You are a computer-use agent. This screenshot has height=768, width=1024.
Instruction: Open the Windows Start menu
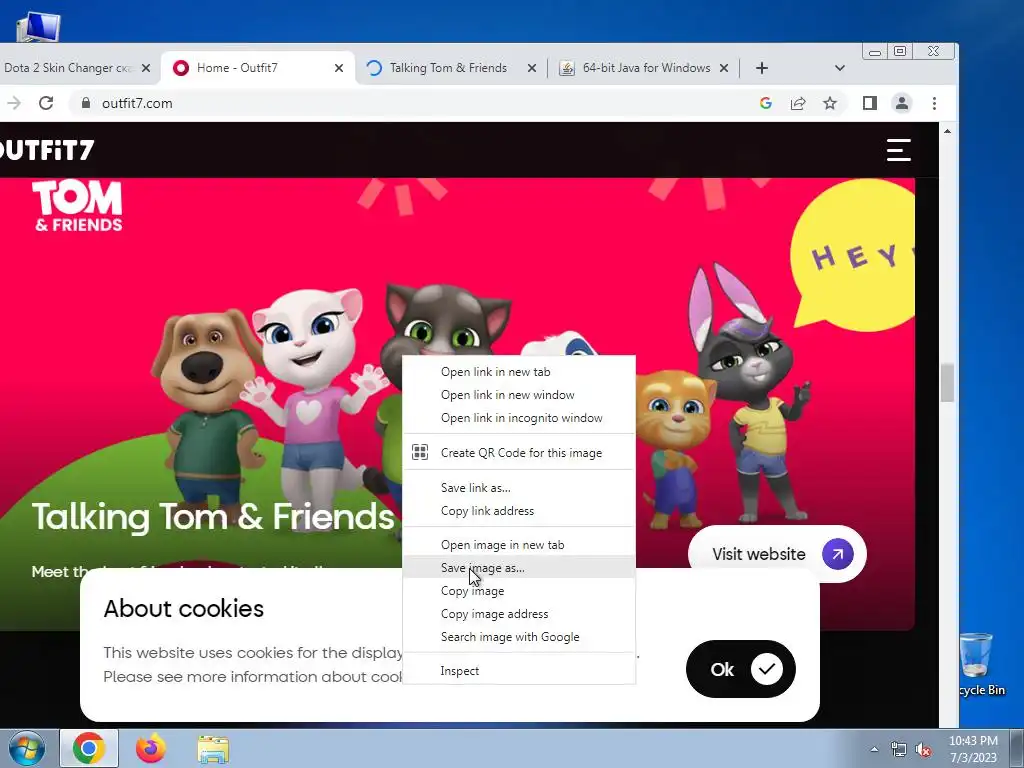pos(27,749)
